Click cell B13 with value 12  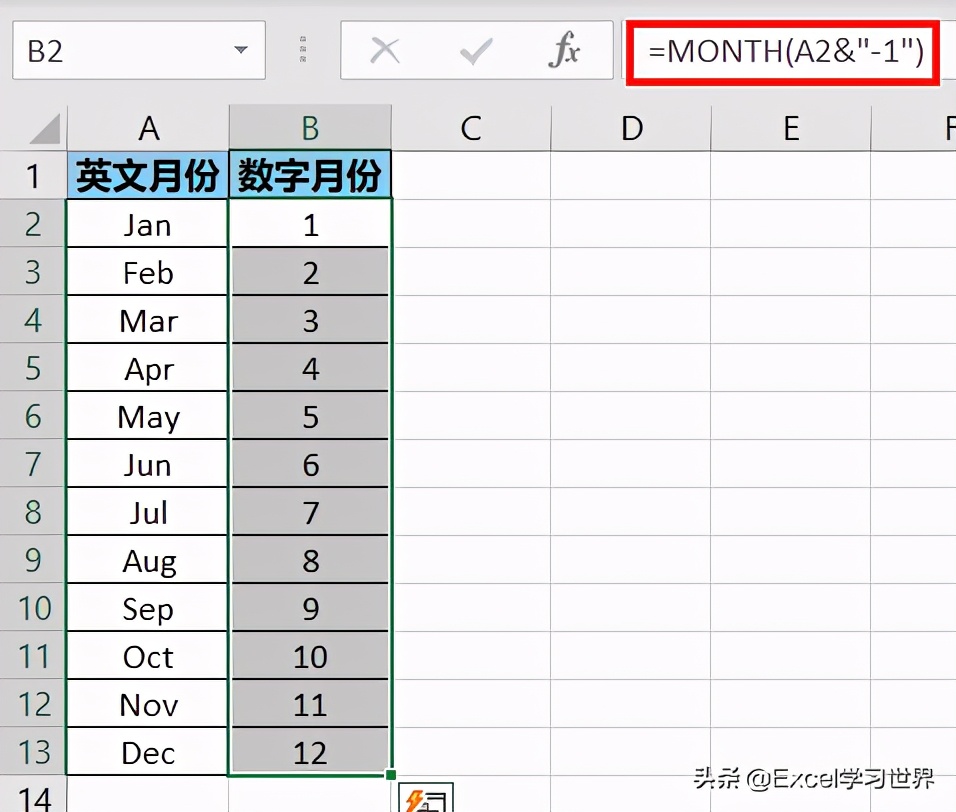(x=310, y=752)
